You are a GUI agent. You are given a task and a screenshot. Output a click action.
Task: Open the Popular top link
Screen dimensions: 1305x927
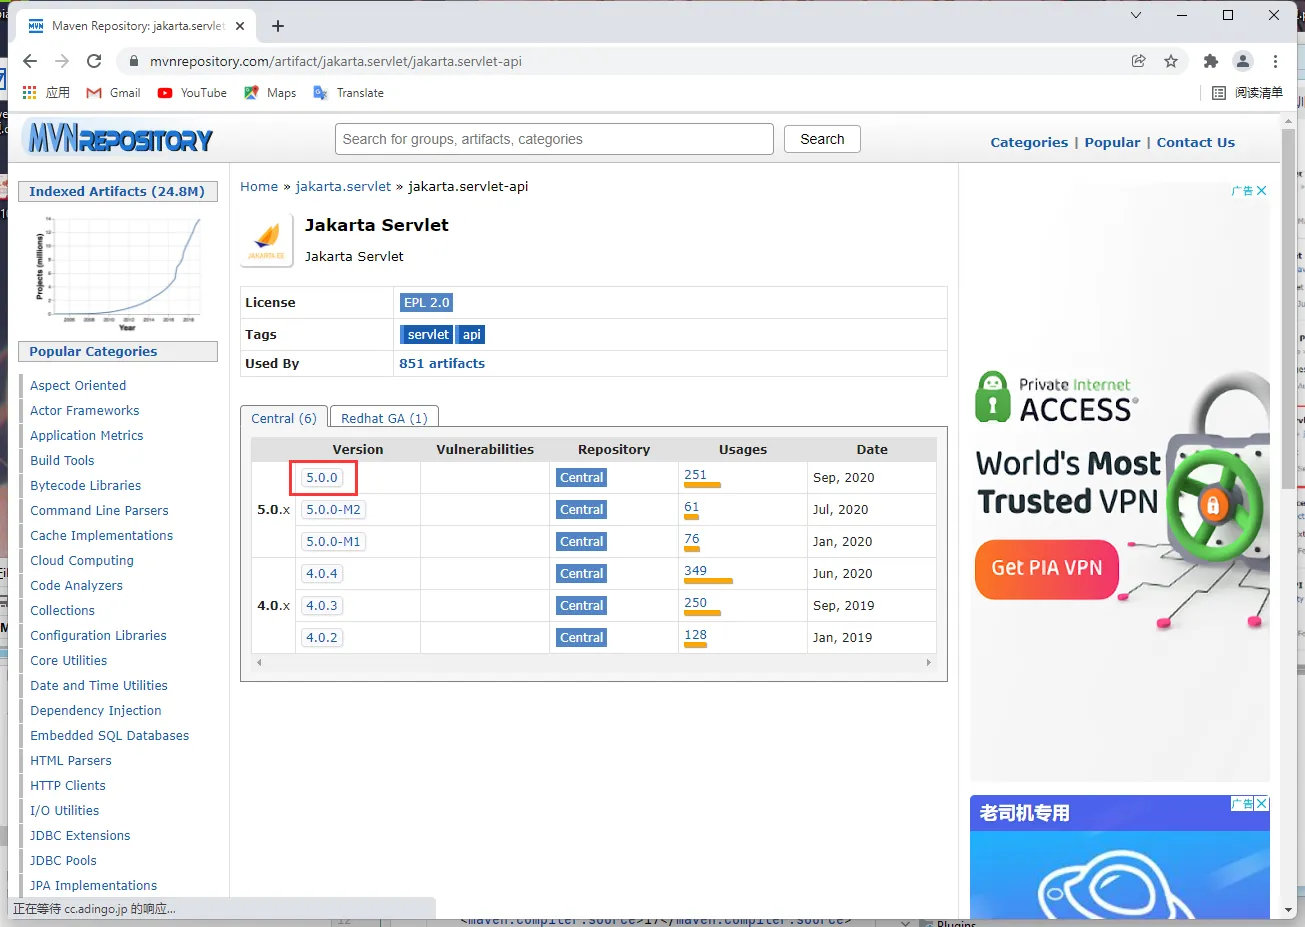1112,142
